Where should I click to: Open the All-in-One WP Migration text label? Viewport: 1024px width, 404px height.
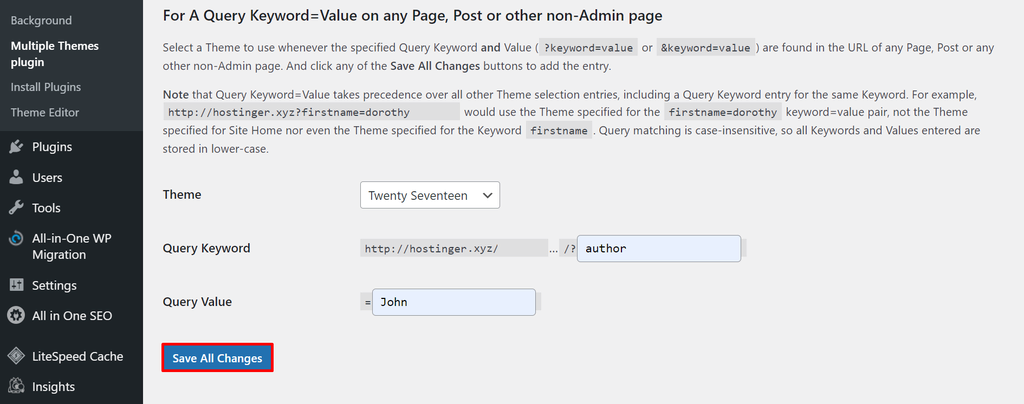tap(73, 247)
